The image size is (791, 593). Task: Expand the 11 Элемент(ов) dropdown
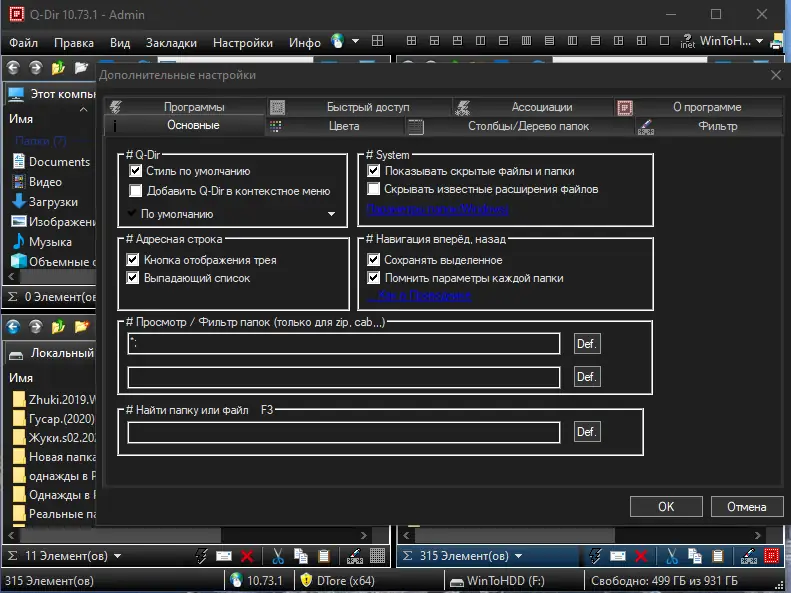[x=118, y=556]
